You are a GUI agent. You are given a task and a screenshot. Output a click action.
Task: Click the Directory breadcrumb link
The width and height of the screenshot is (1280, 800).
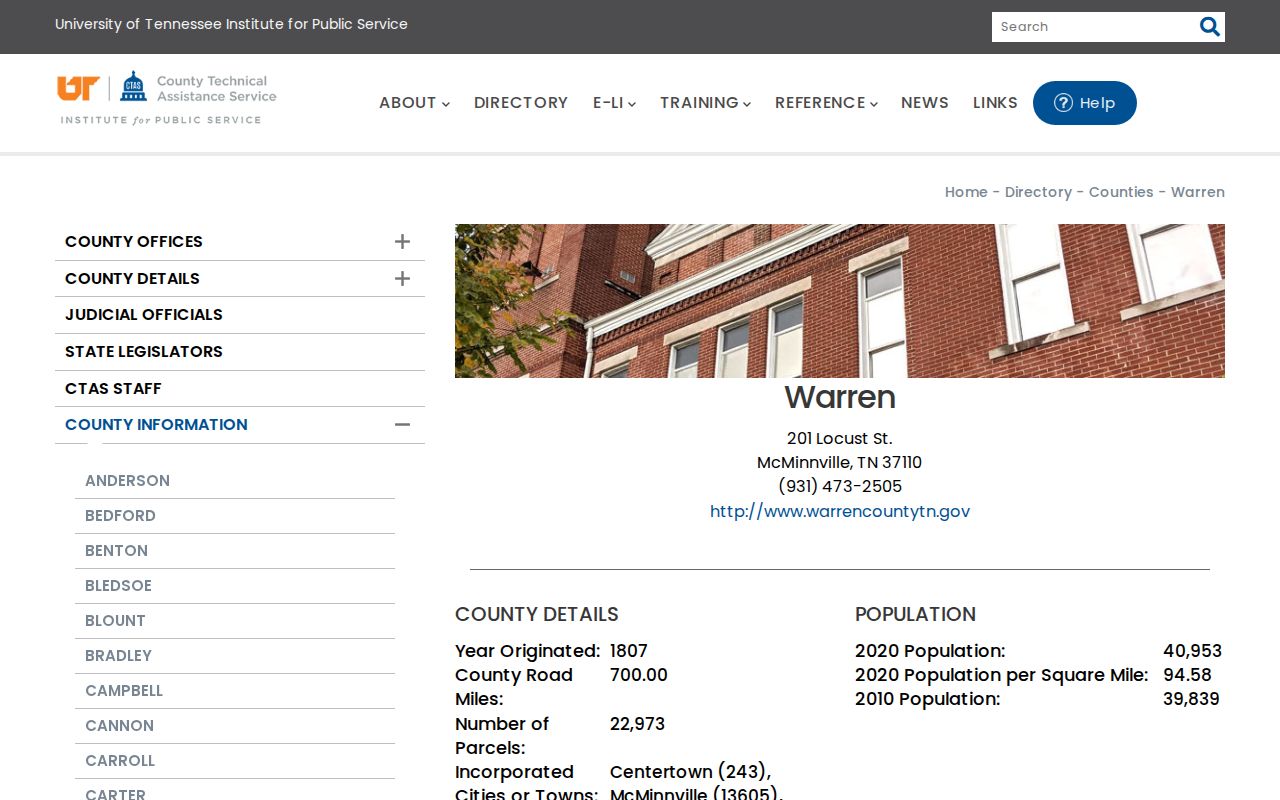click(1038, 192)
